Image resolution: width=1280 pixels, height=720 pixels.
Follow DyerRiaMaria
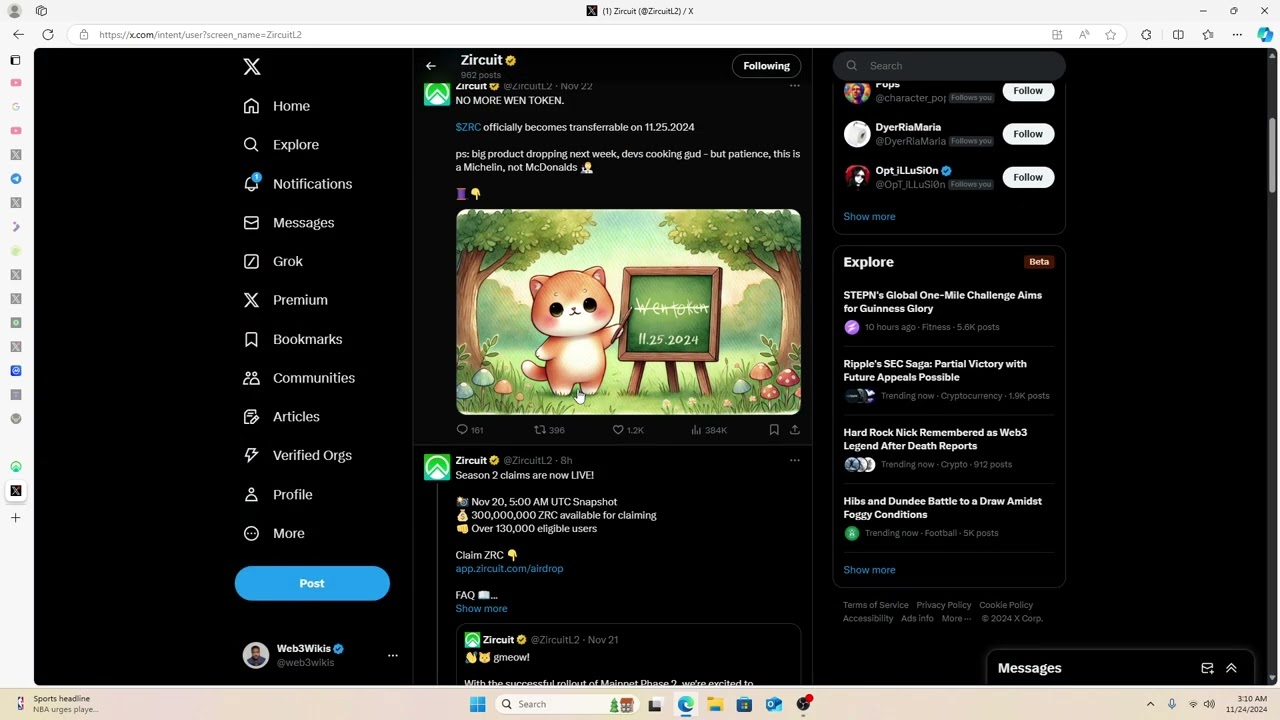(1028, 134)
